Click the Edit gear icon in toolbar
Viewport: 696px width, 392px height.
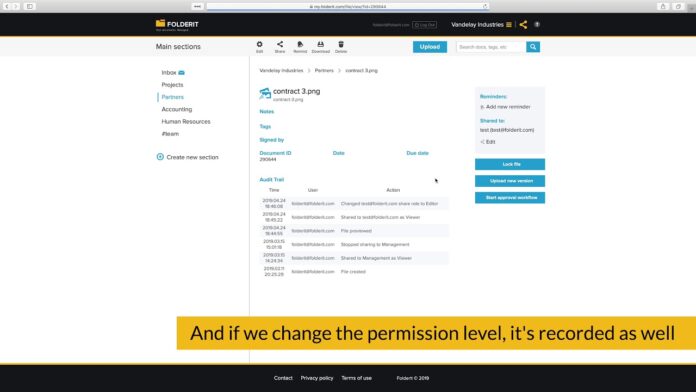pyautogui.click(x=259, y=44)
